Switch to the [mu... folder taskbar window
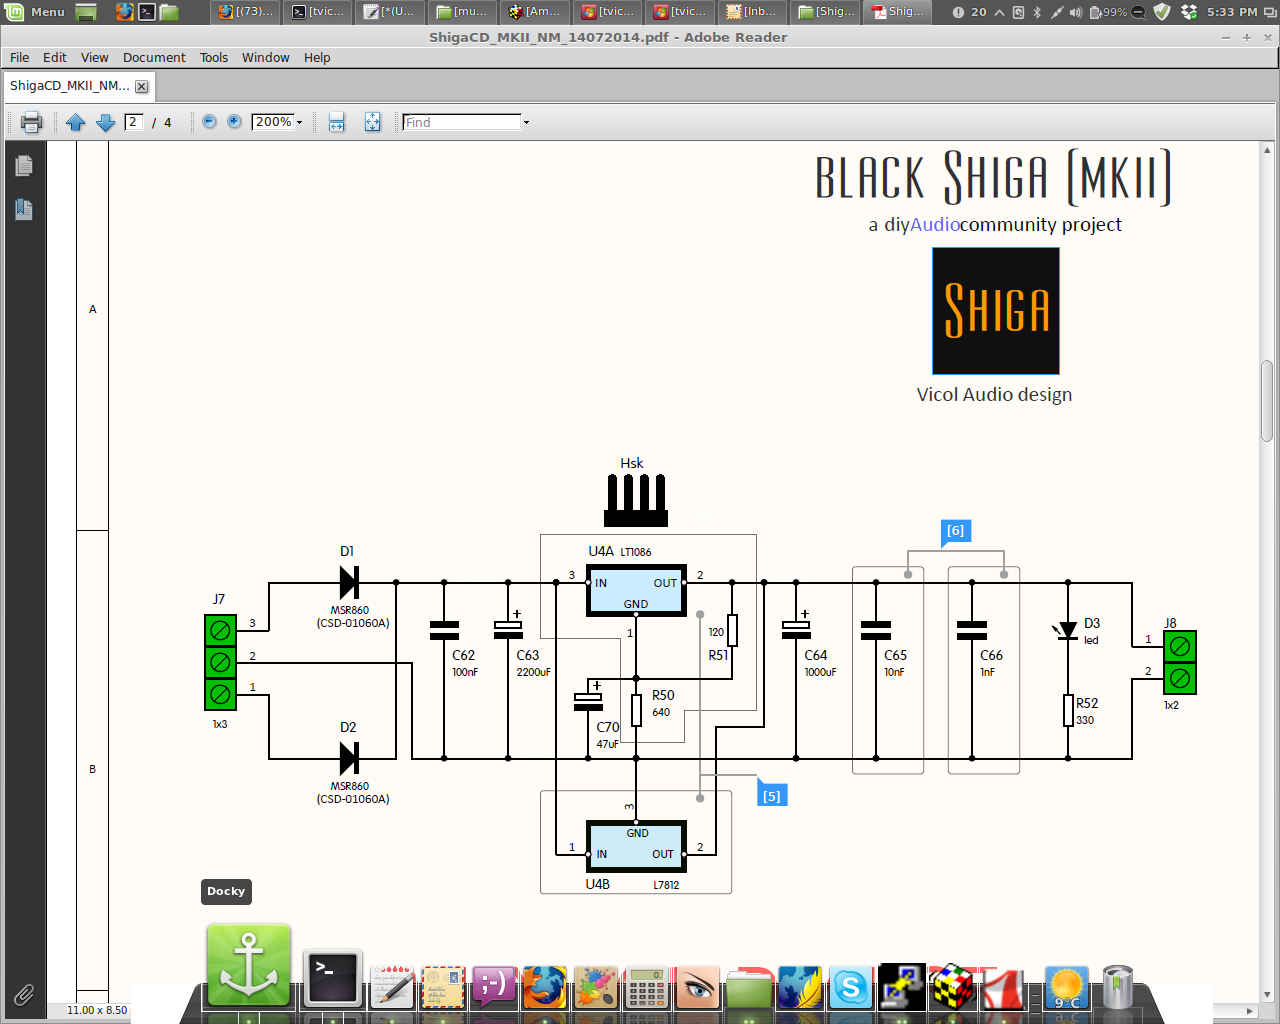Screen dimensions: 1280x1024 pyautogui.click(x=463, y=12)
